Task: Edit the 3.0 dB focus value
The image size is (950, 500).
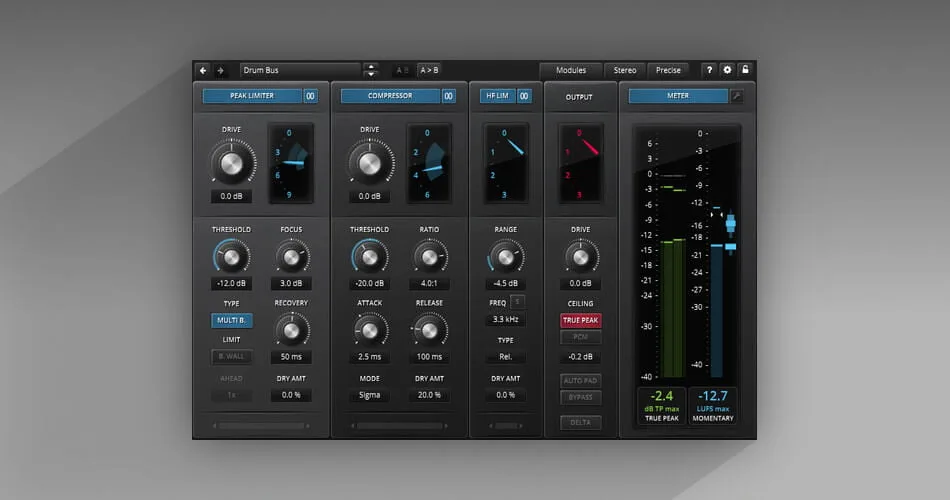Action: point(291,284)
